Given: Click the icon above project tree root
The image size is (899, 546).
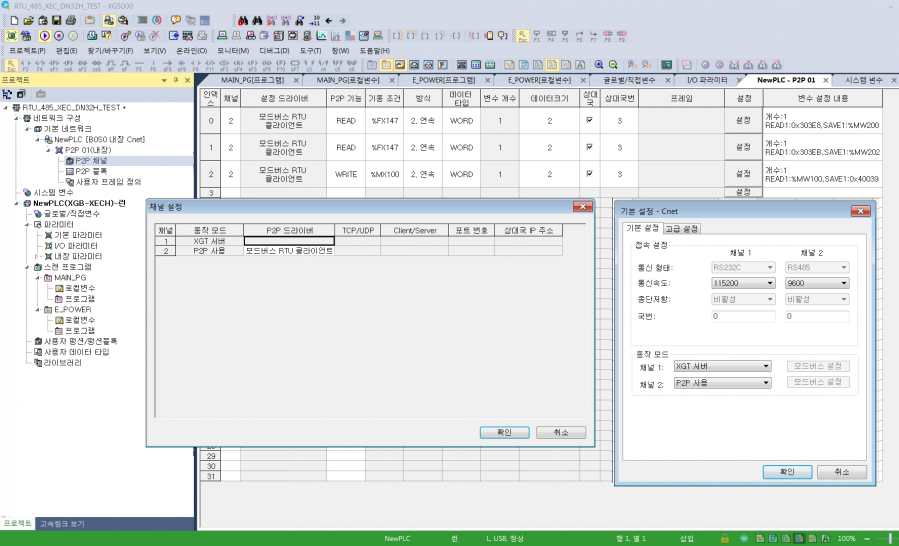Looking at the screenshot, I should click(x=7, y=94).
